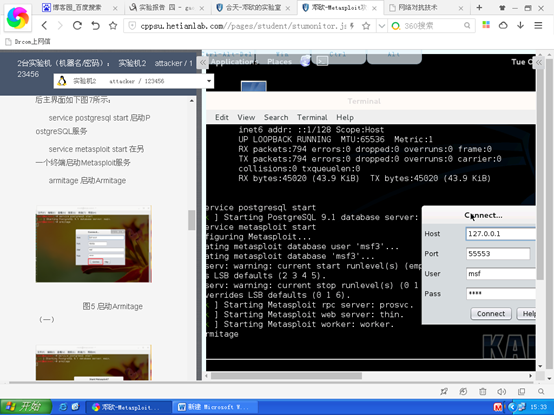Screen dimensions: 554x415
Task: Click the 360 browser logo icon
Action: [x=18, y=18]
